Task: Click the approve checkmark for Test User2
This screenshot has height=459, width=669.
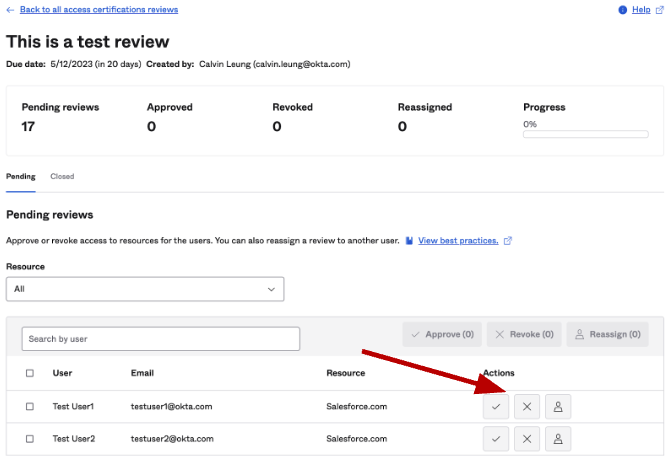Action: click(x=496, y=438)
